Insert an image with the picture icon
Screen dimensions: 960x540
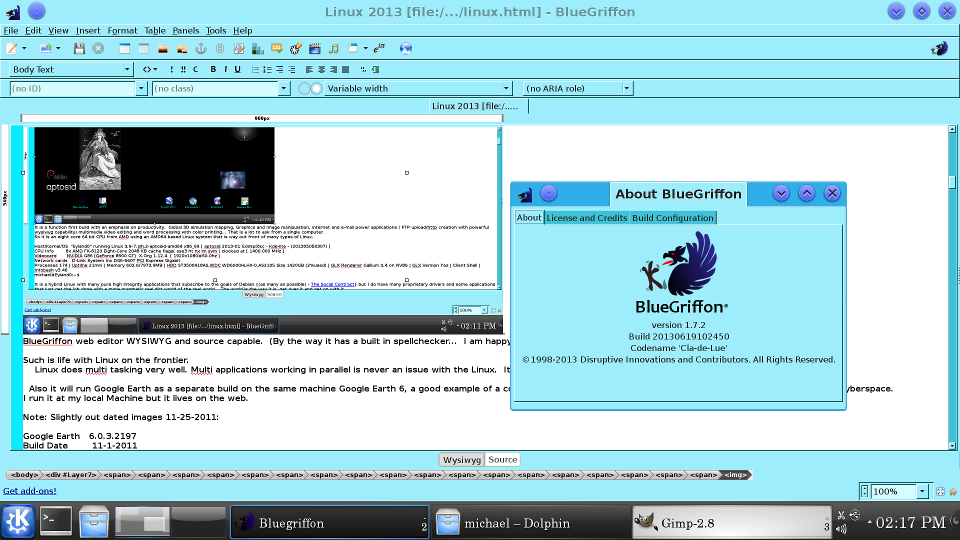(x=163, y=48)
